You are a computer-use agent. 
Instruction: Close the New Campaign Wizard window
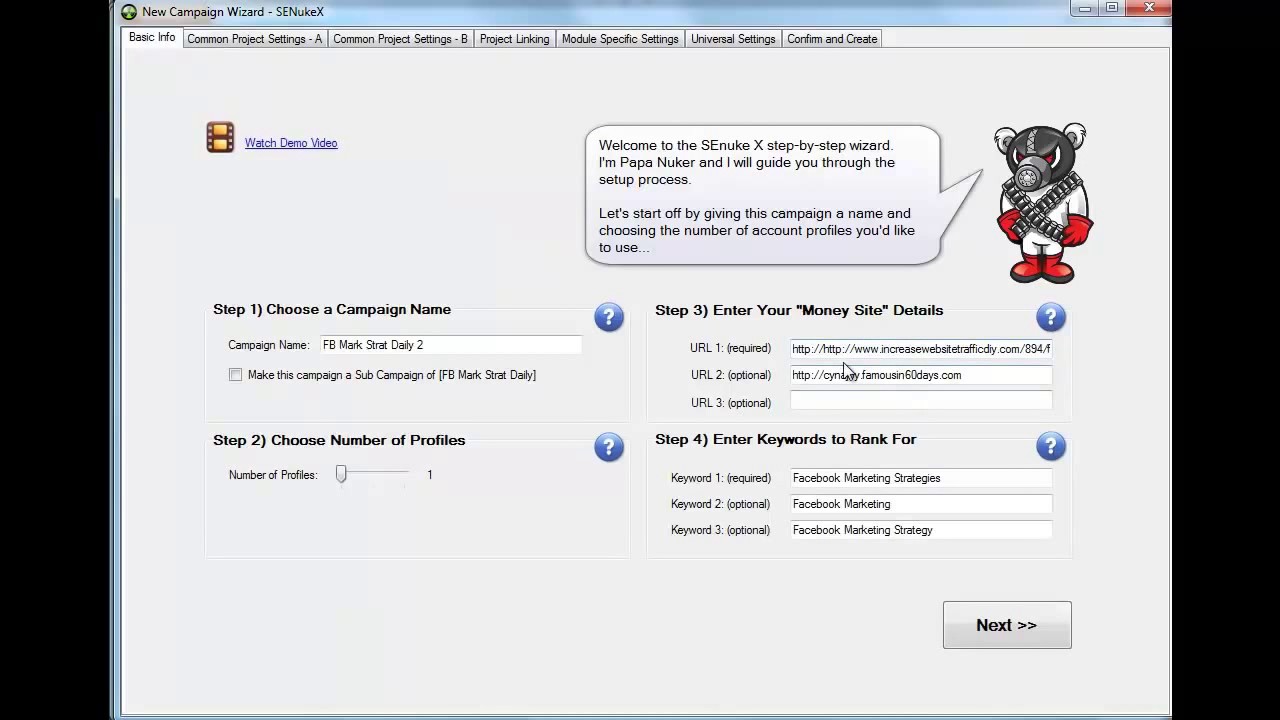[x=1149, y=8]
